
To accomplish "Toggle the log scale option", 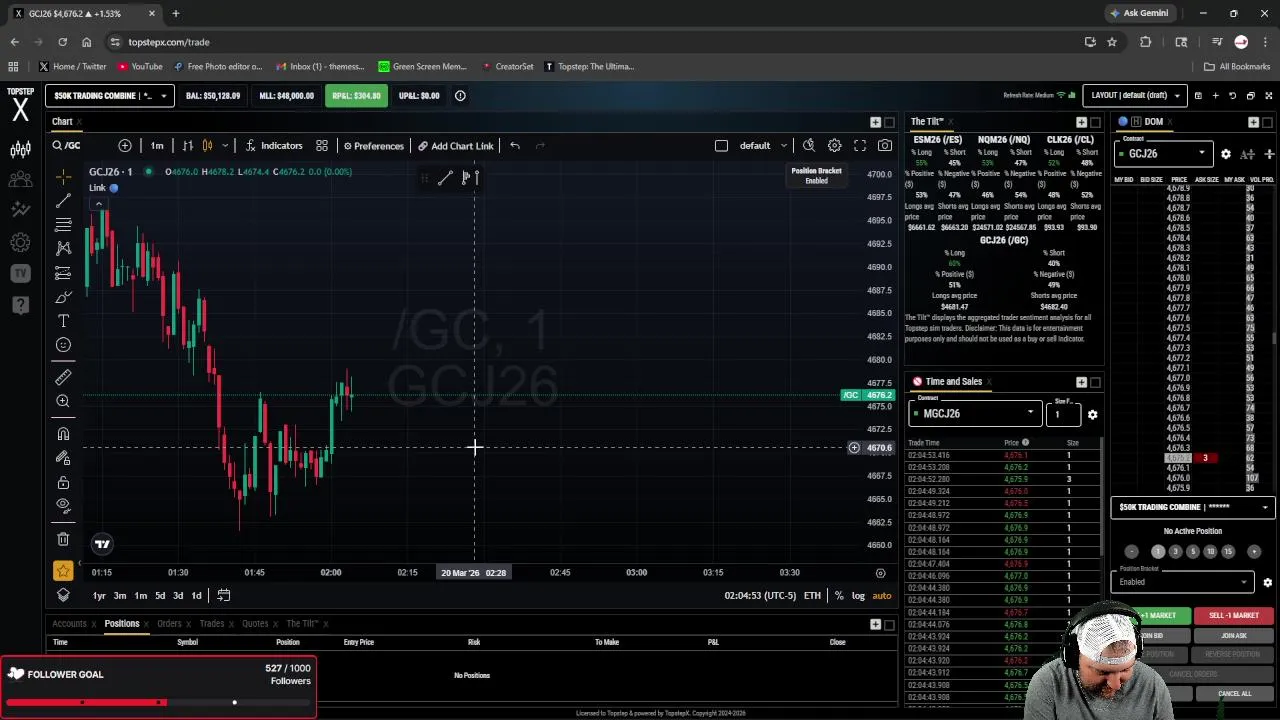I will tap(858, 596).
